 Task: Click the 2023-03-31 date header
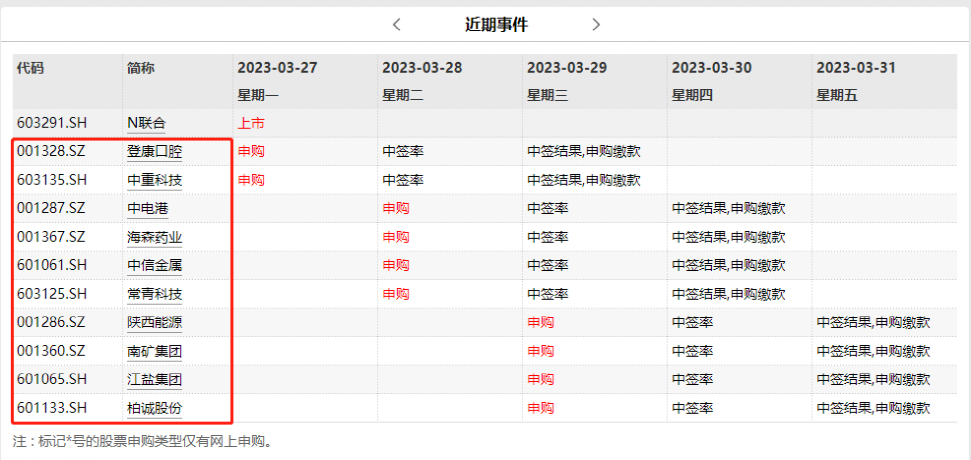click(856, 68)
